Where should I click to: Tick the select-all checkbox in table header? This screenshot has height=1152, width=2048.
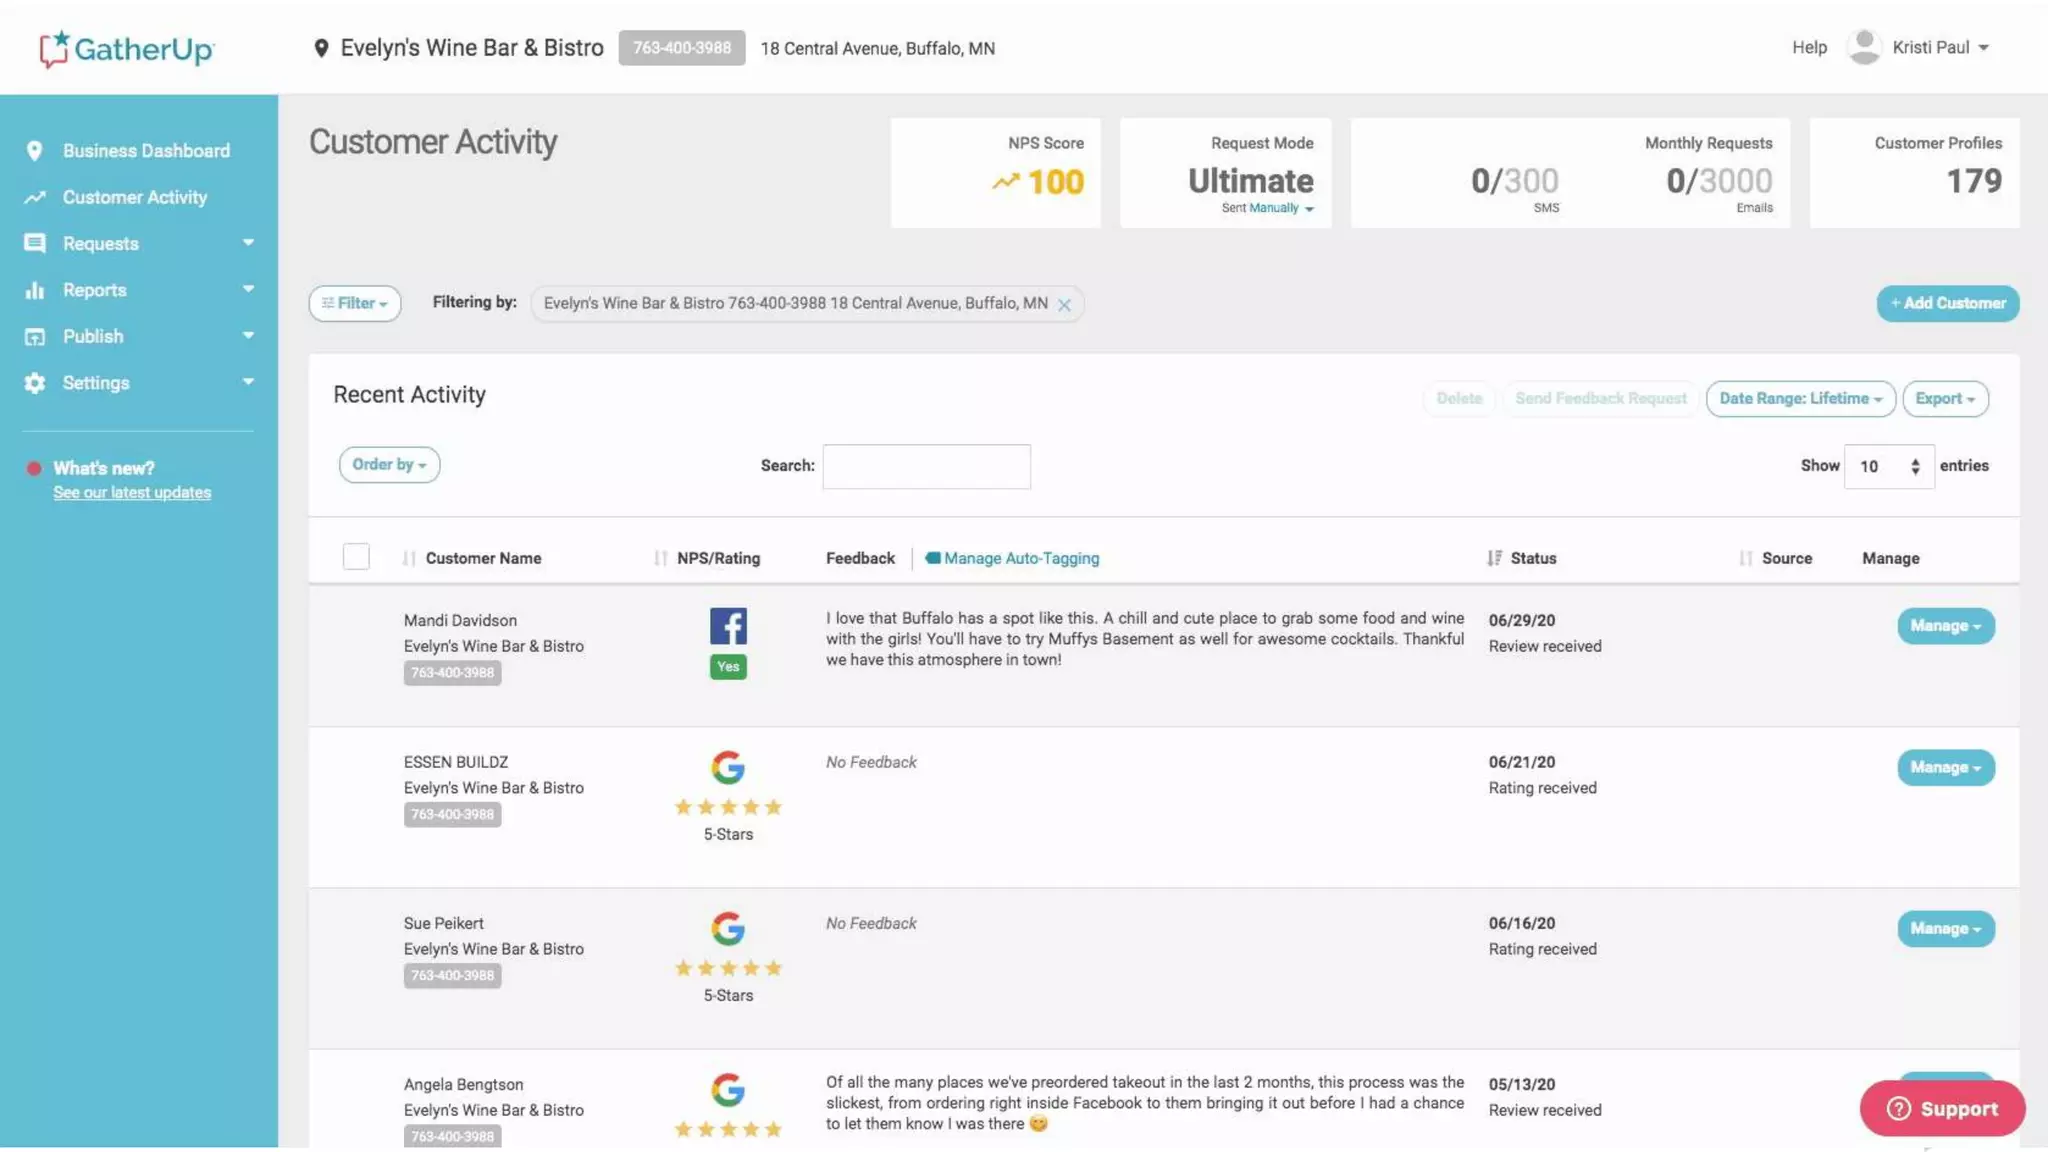click(356, 557)
